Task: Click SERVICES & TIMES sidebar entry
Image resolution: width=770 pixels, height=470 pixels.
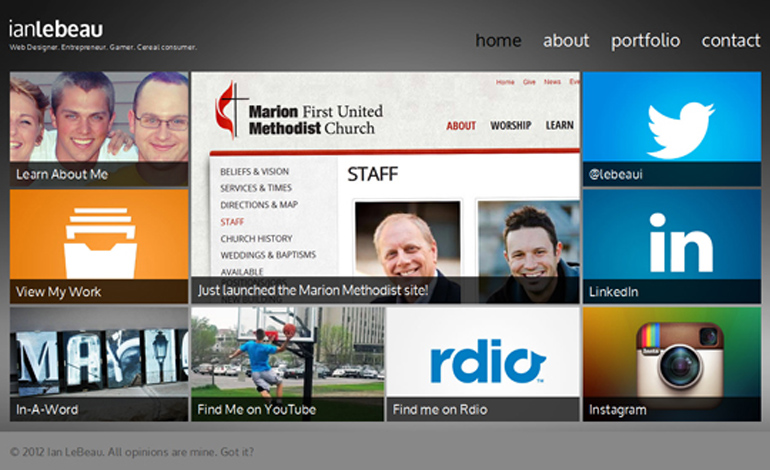Action: tap(256, 188)
